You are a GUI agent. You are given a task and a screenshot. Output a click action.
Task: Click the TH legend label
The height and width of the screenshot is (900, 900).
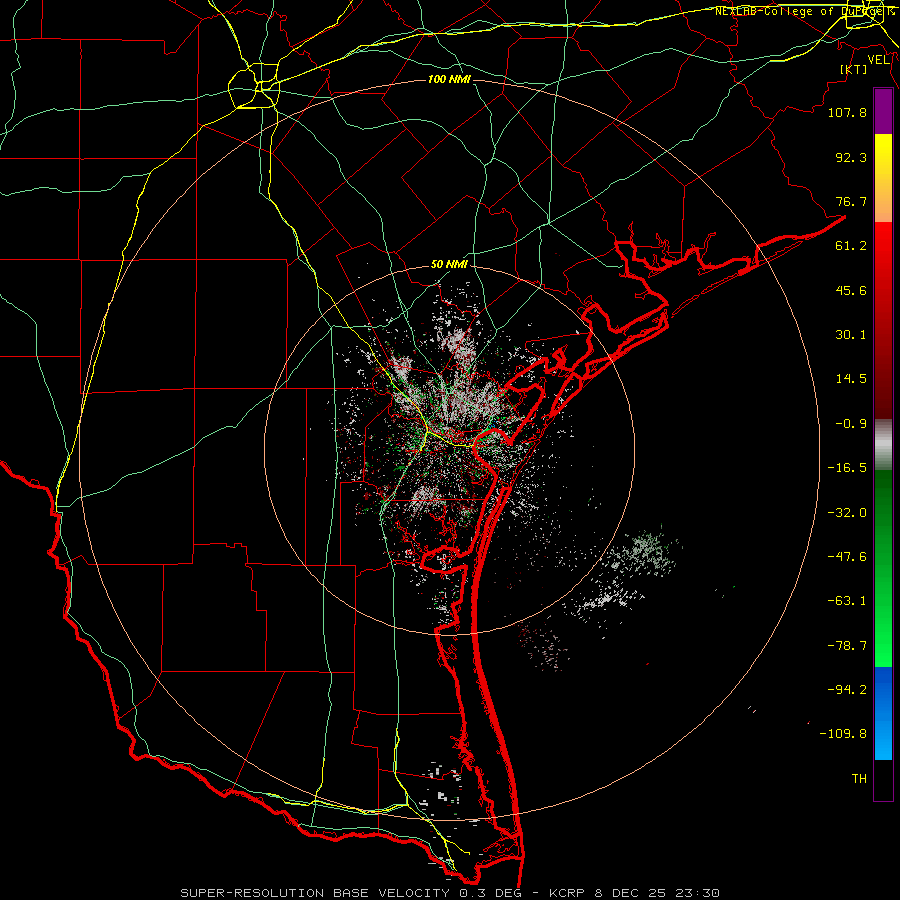[x=859, y=778]
